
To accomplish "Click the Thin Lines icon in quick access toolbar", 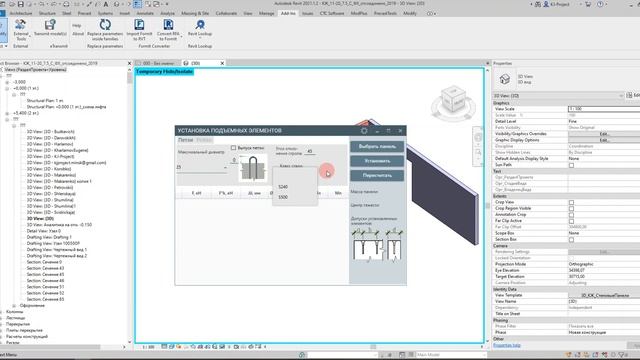I will tap(138, 4).
